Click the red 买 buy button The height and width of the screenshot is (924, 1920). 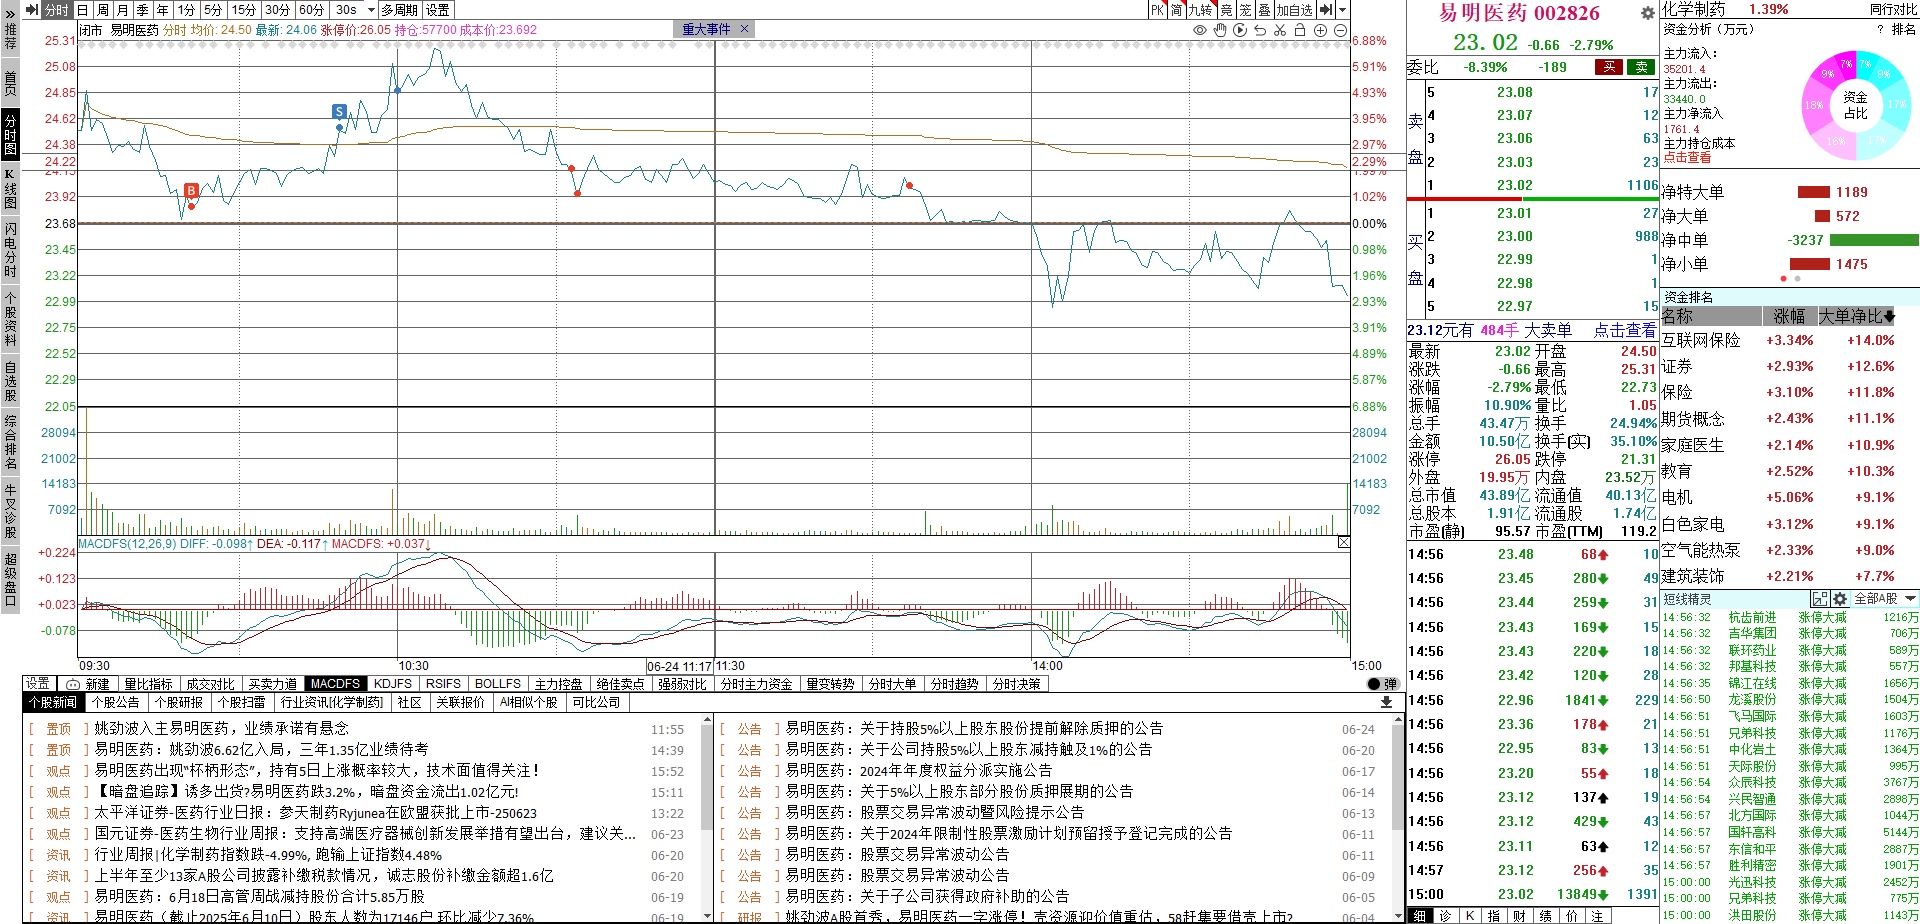(x=1609, y=67)
